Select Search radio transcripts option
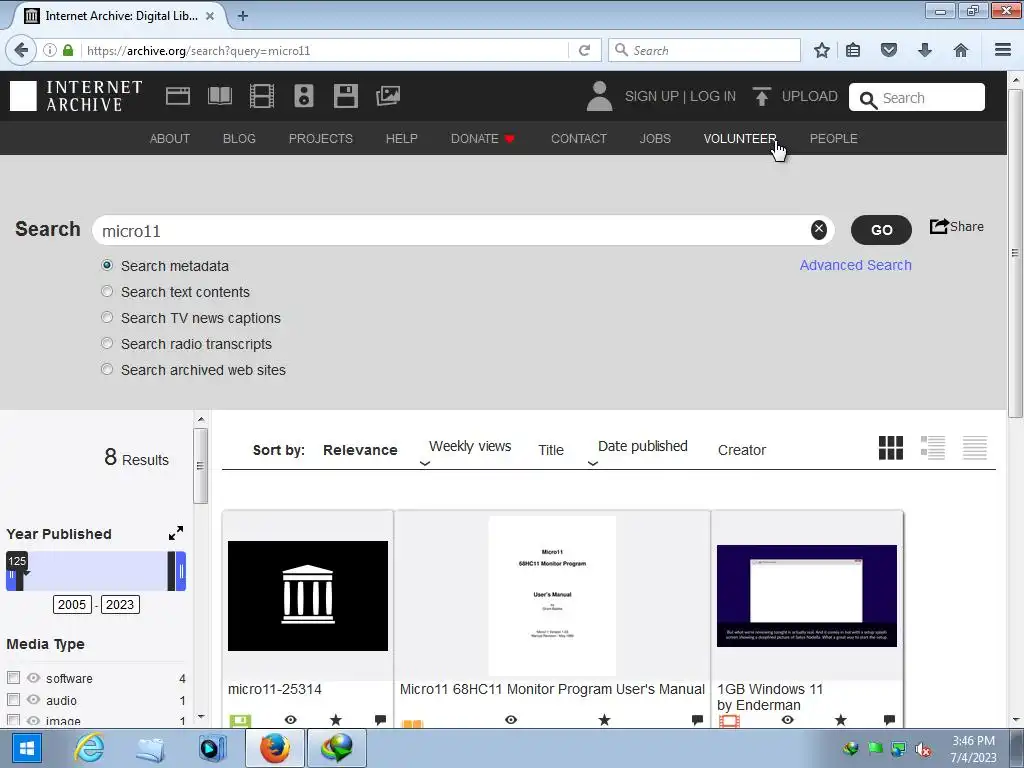1024x768 pixels. click(107, 344)
